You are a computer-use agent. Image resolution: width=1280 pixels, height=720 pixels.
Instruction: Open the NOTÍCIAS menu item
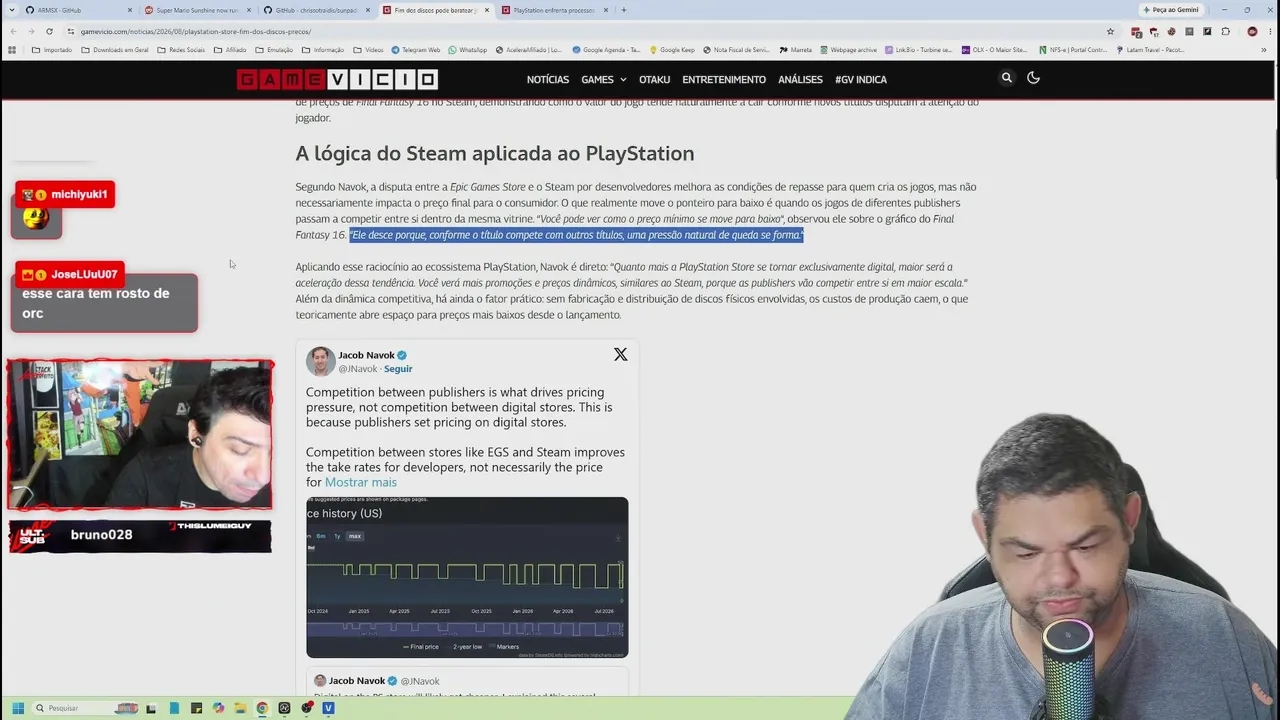pos(548,80)
